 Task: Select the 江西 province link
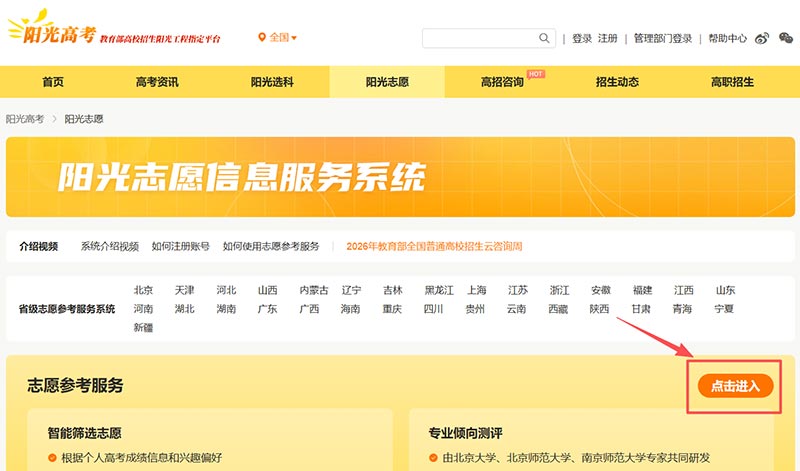tap(684, 290)
